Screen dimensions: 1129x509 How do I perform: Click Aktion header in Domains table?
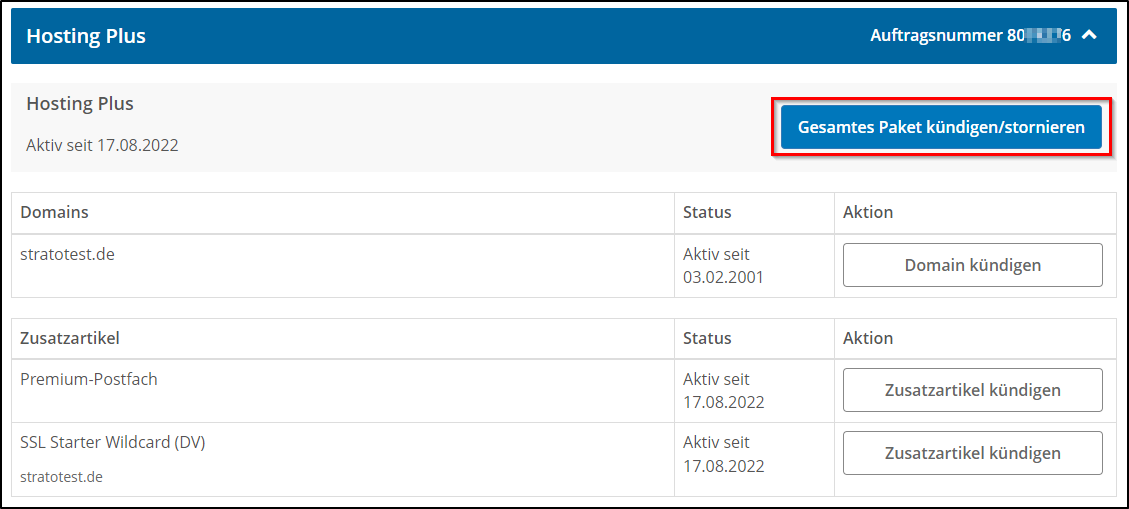[x=867, y=212]
